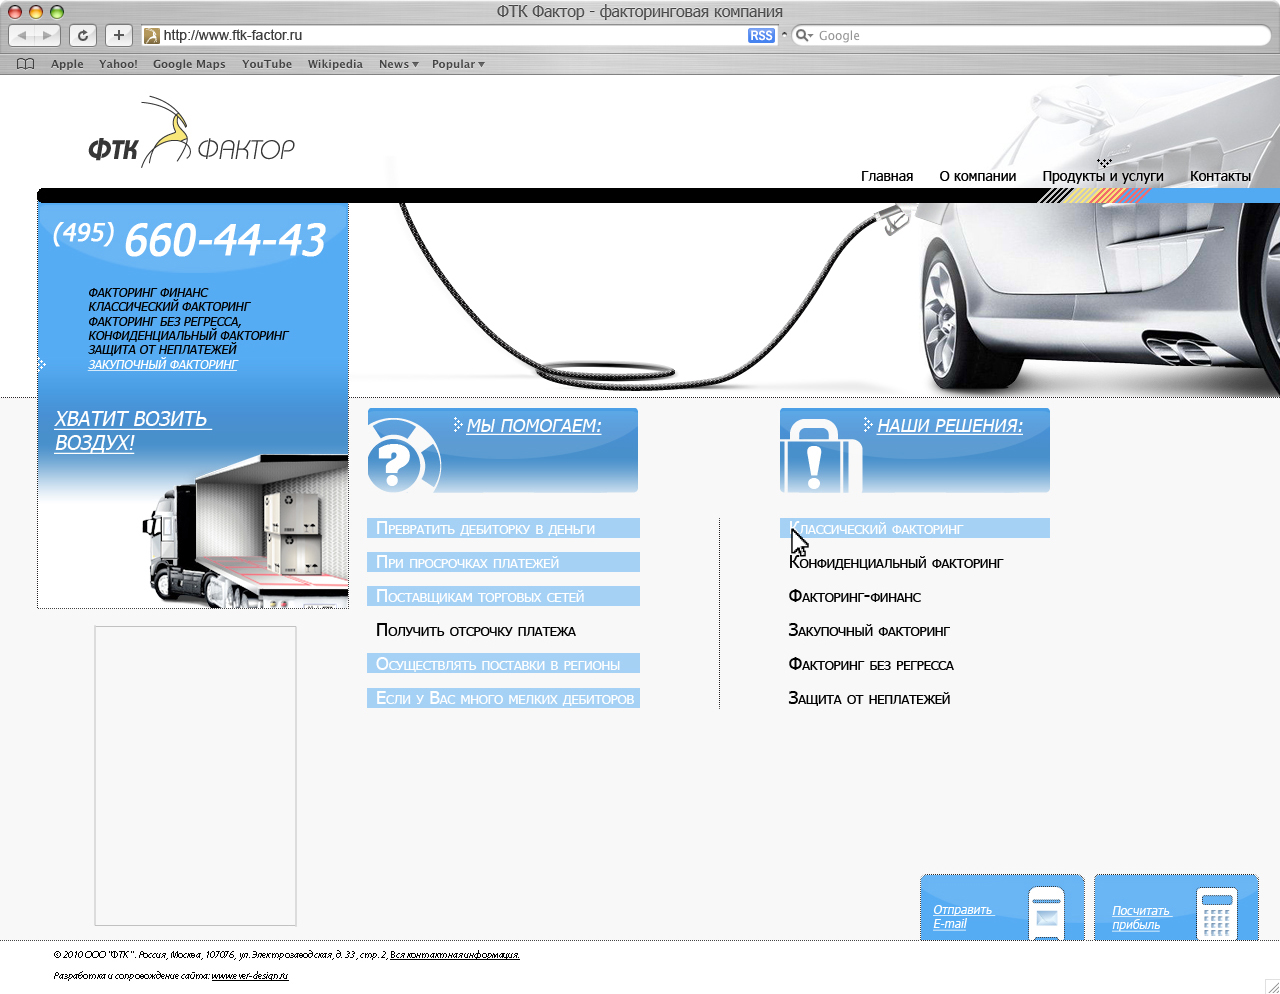Open the О компании navigation item

[x=978, y=176]
